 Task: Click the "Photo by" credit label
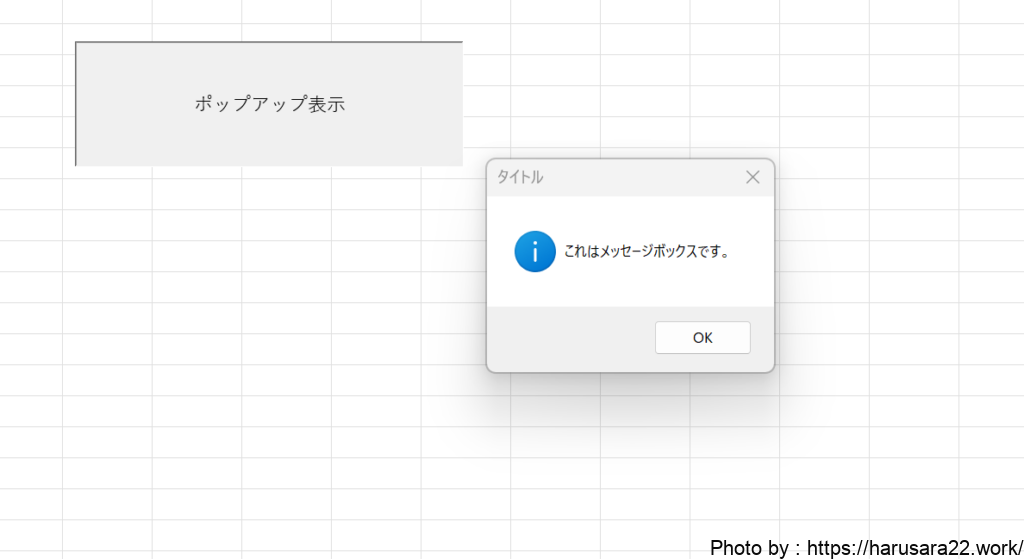(x=750, y=548)
